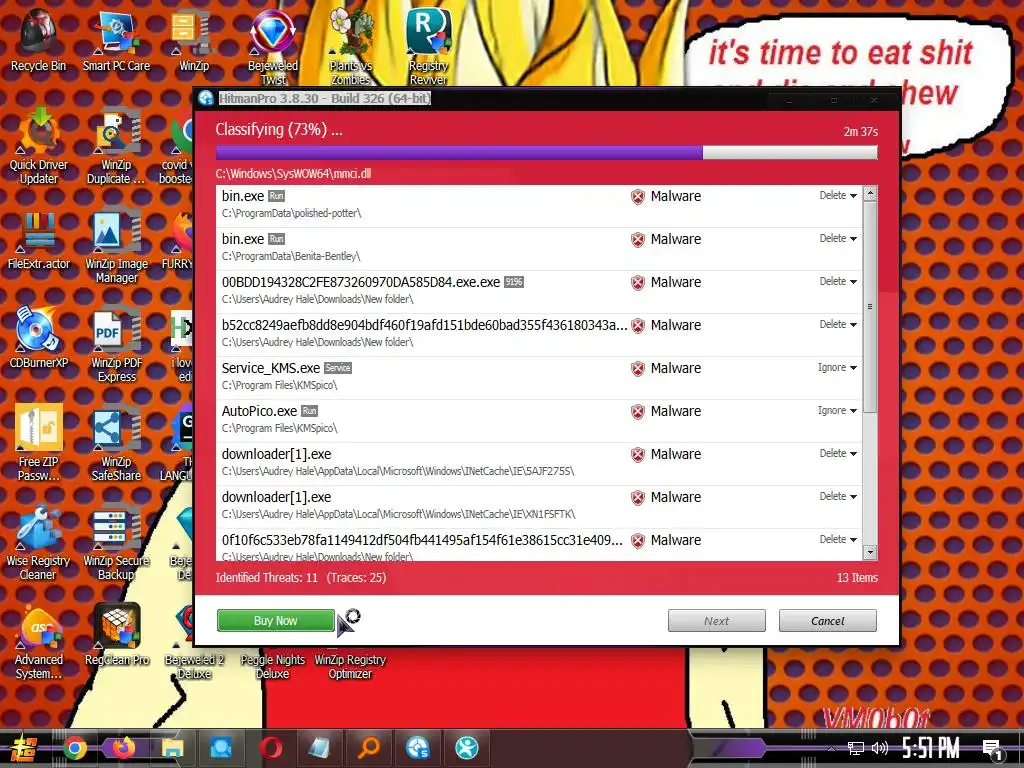Click the Service tag on Service_KMS.exe
1024x768 pixels.
338,368
